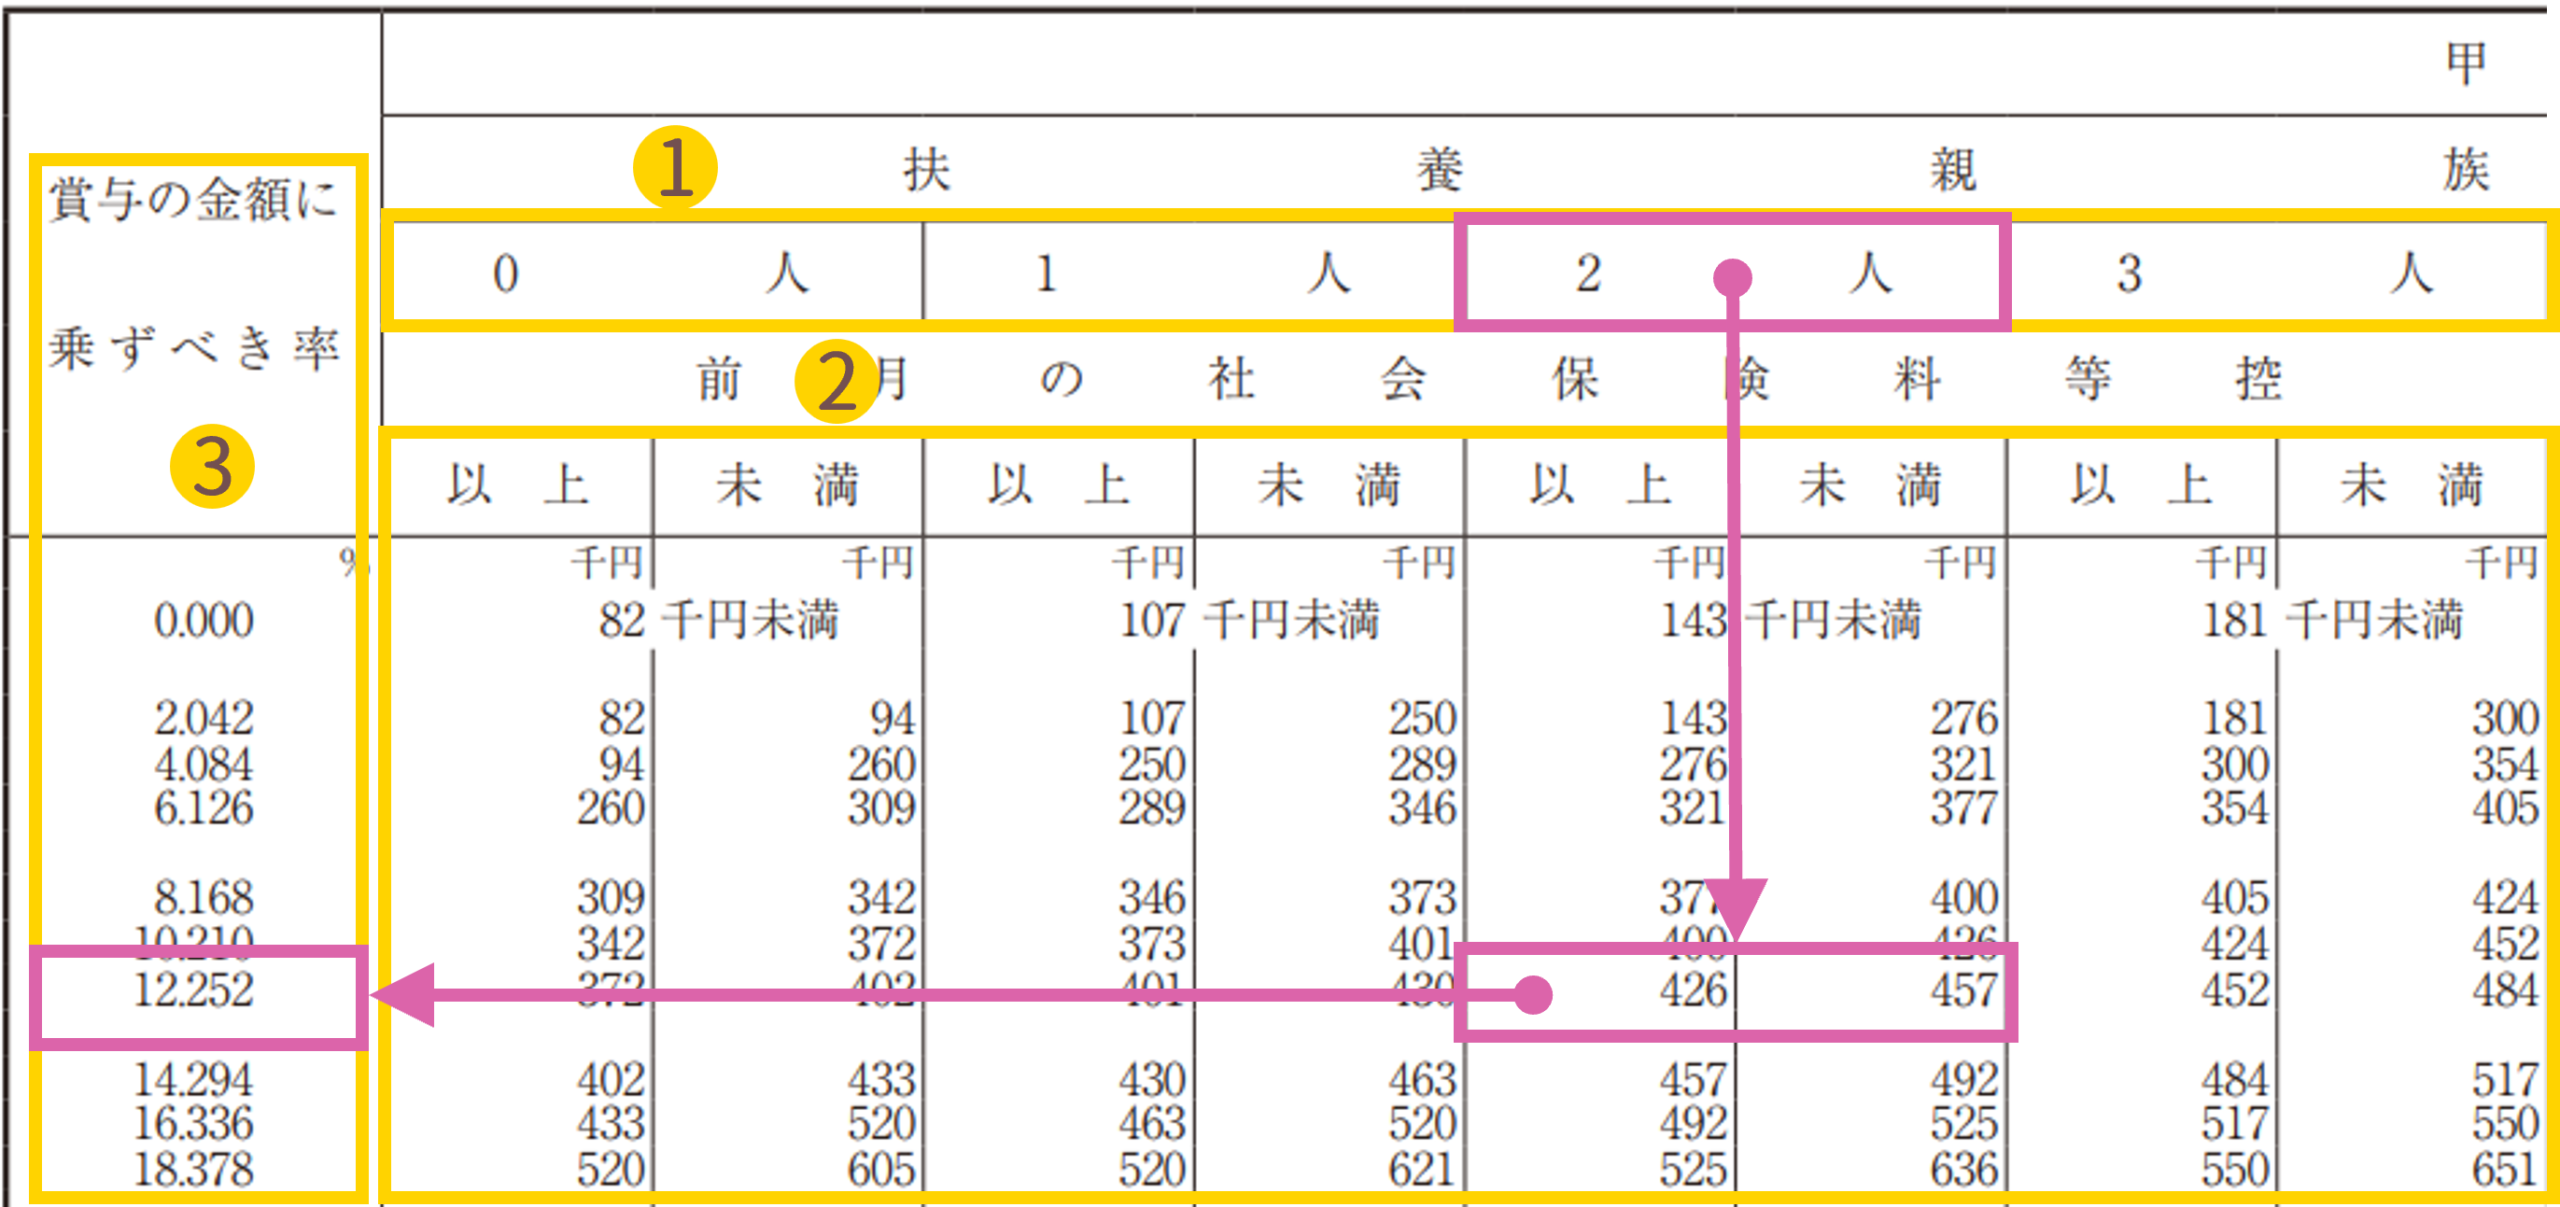The height and width of the screenshot is (1207, 2560).
Task: Click 260 in the 4.084 row
Action: 881,764
